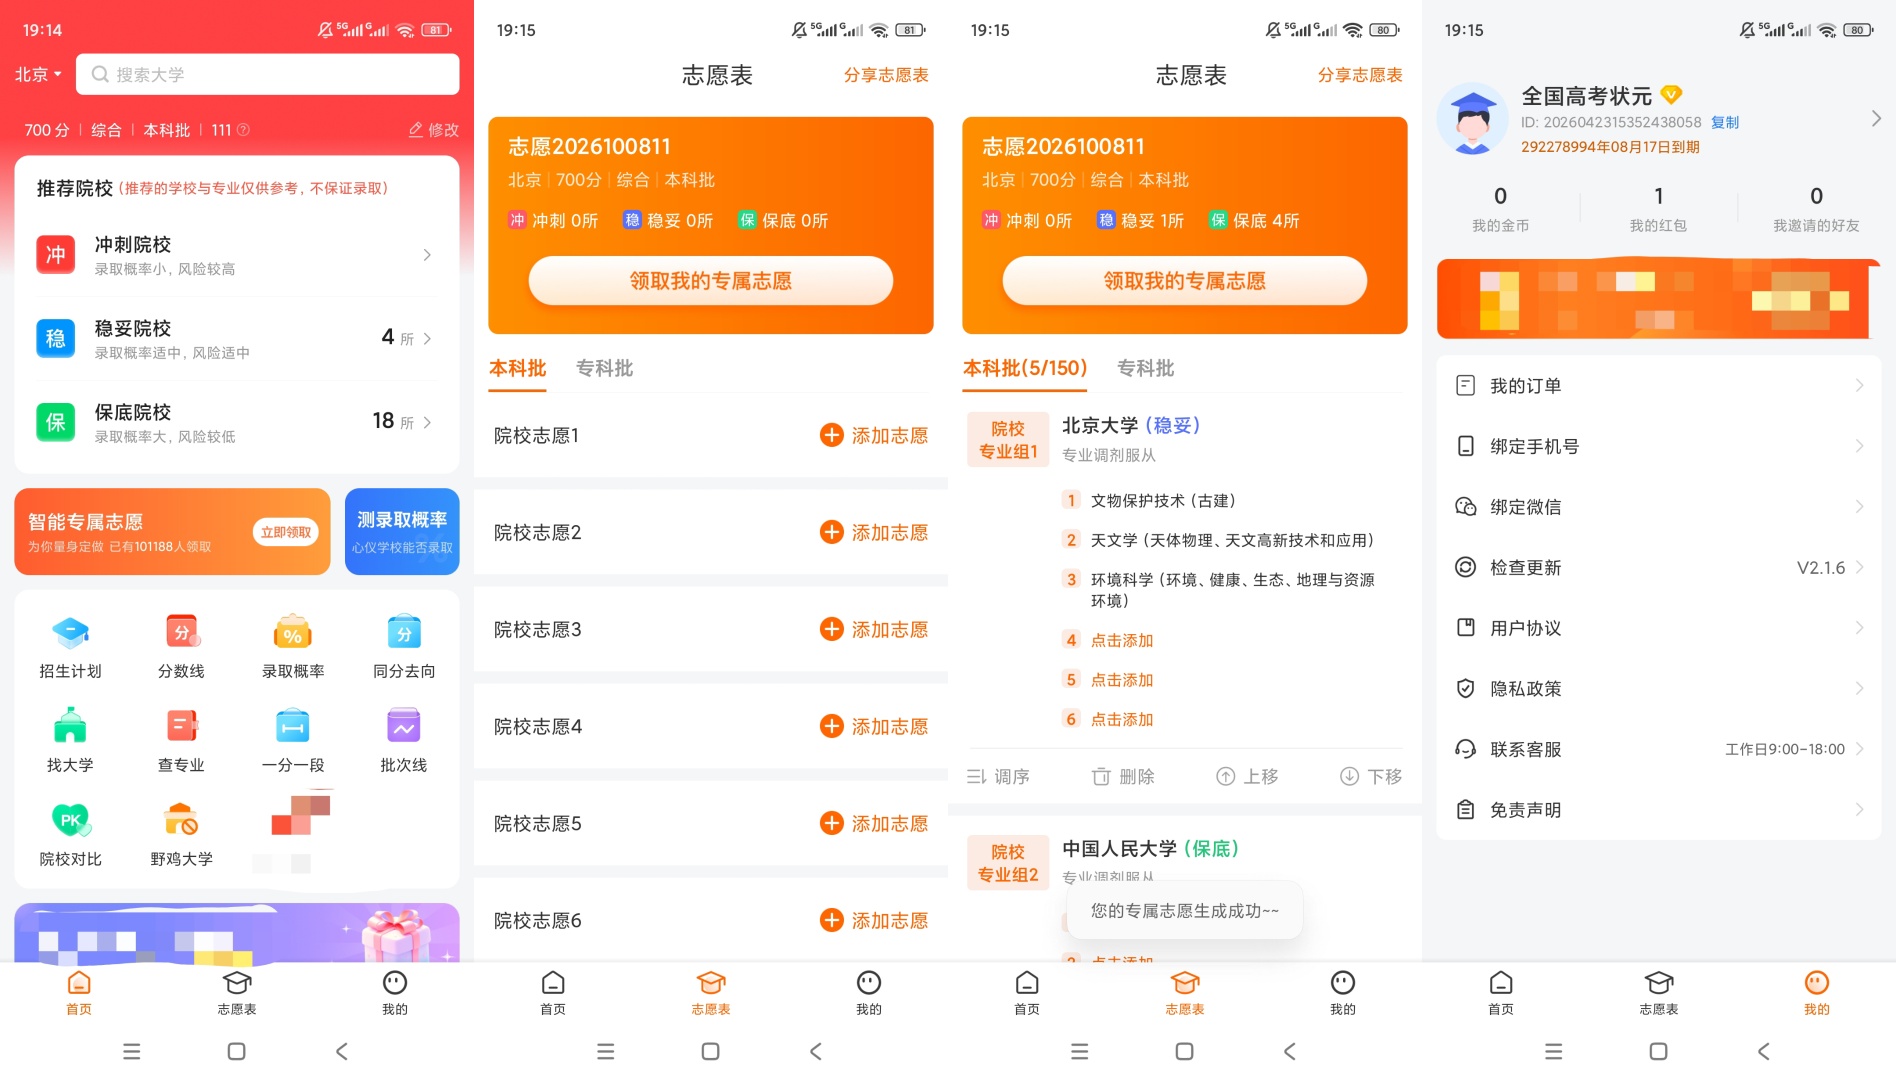
Task: Switch to 专科批 tab in empty 志愿表
Action: [x=604, y=368]
